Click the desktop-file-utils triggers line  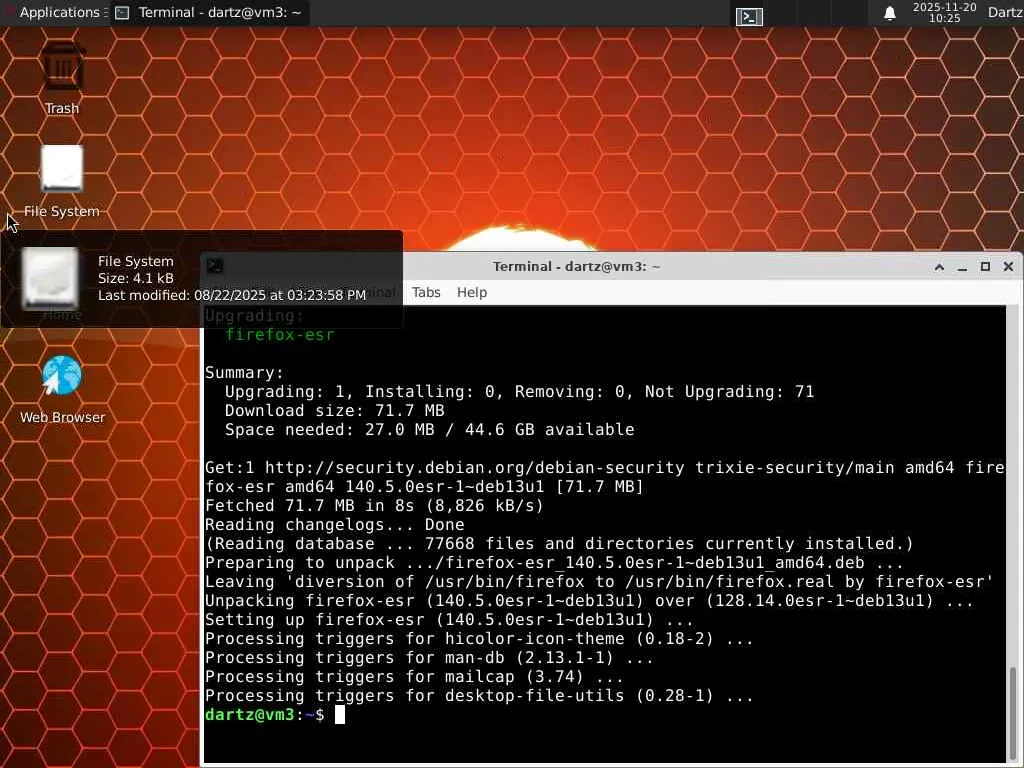(x=479, y=695)
